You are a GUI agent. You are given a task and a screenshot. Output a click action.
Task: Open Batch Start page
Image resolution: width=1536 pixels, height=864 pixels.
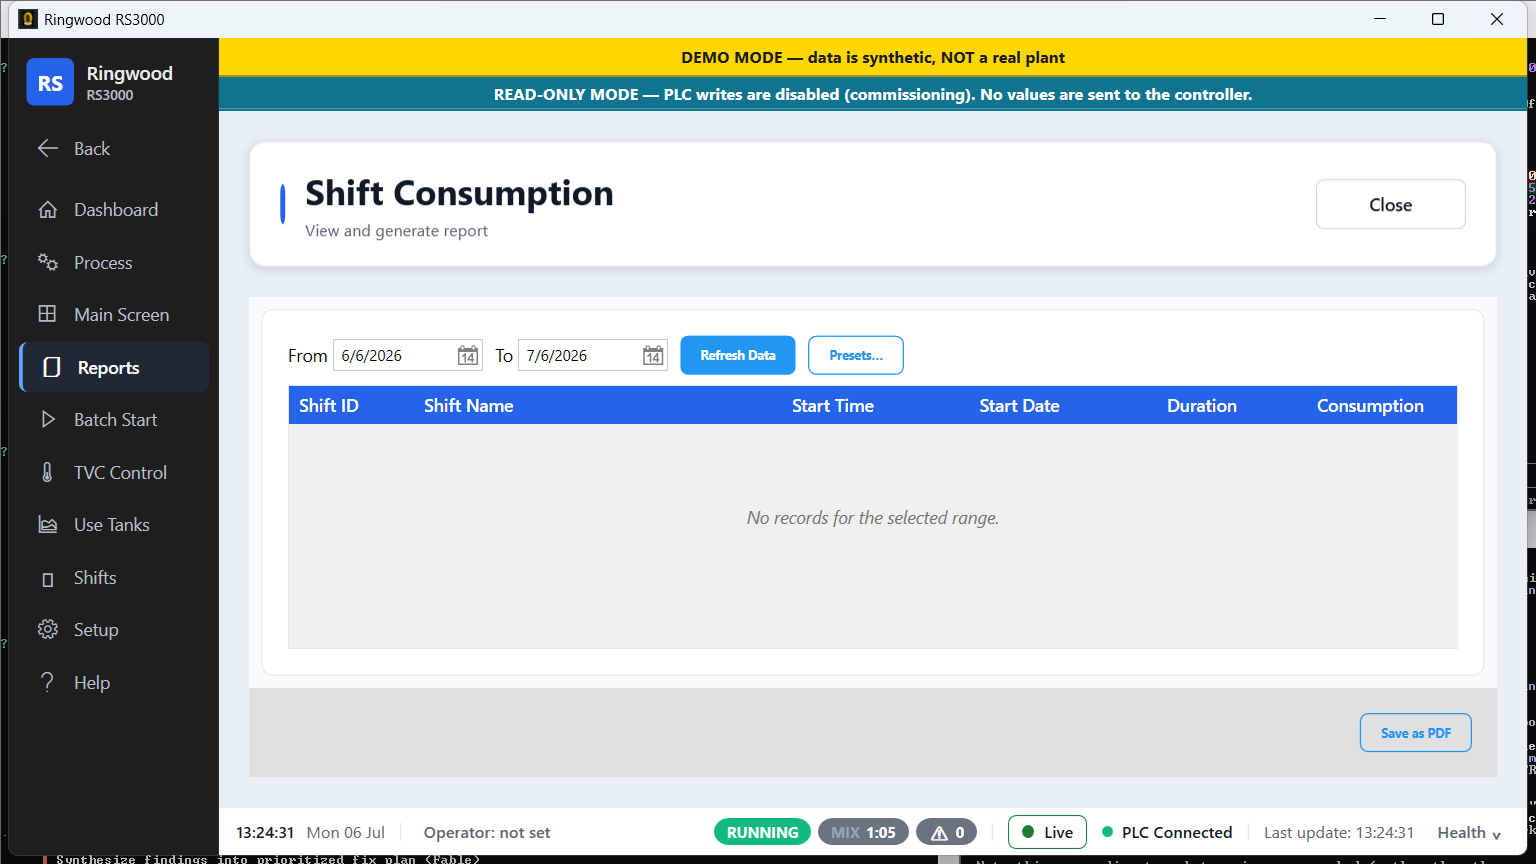coord(114,420)
